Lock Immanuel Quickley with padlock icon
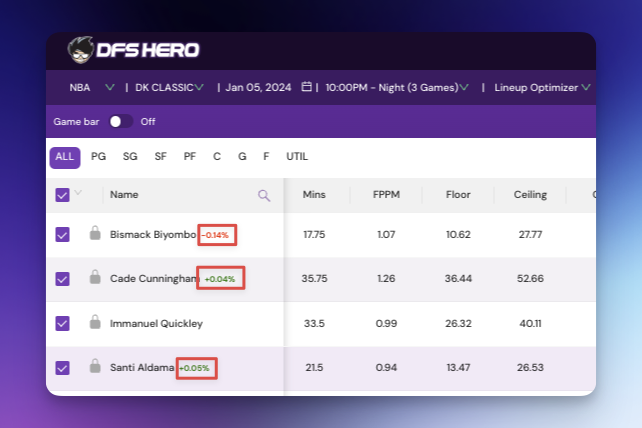Image resolution: width=642 pixels, height=428 pixels. pyautogui.click(x=95, y=322)
